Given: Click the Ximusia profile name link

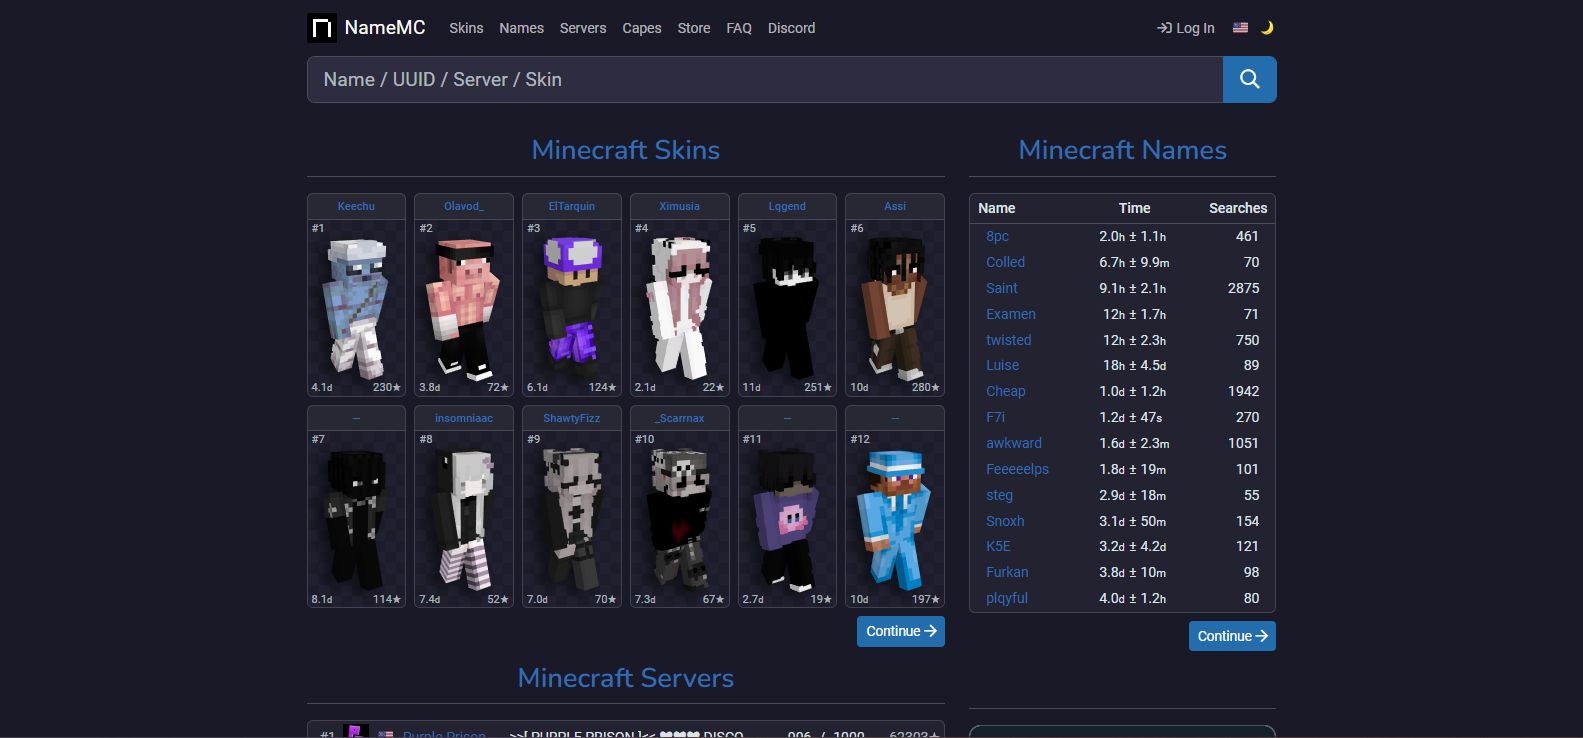Looking at the screenshot, I should 680,206.
